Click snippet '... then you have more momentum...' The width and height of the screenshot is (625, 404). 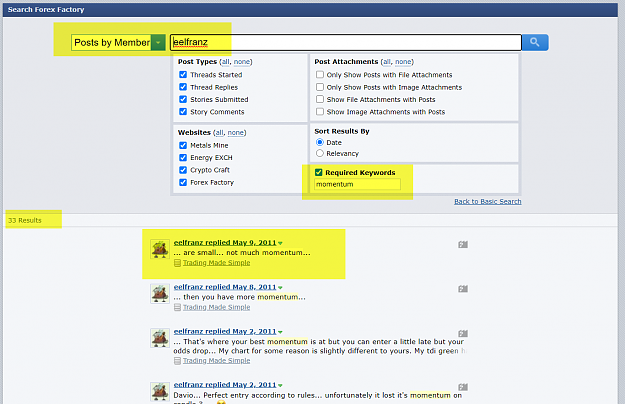pyautogui.click(x=240, y=297)
